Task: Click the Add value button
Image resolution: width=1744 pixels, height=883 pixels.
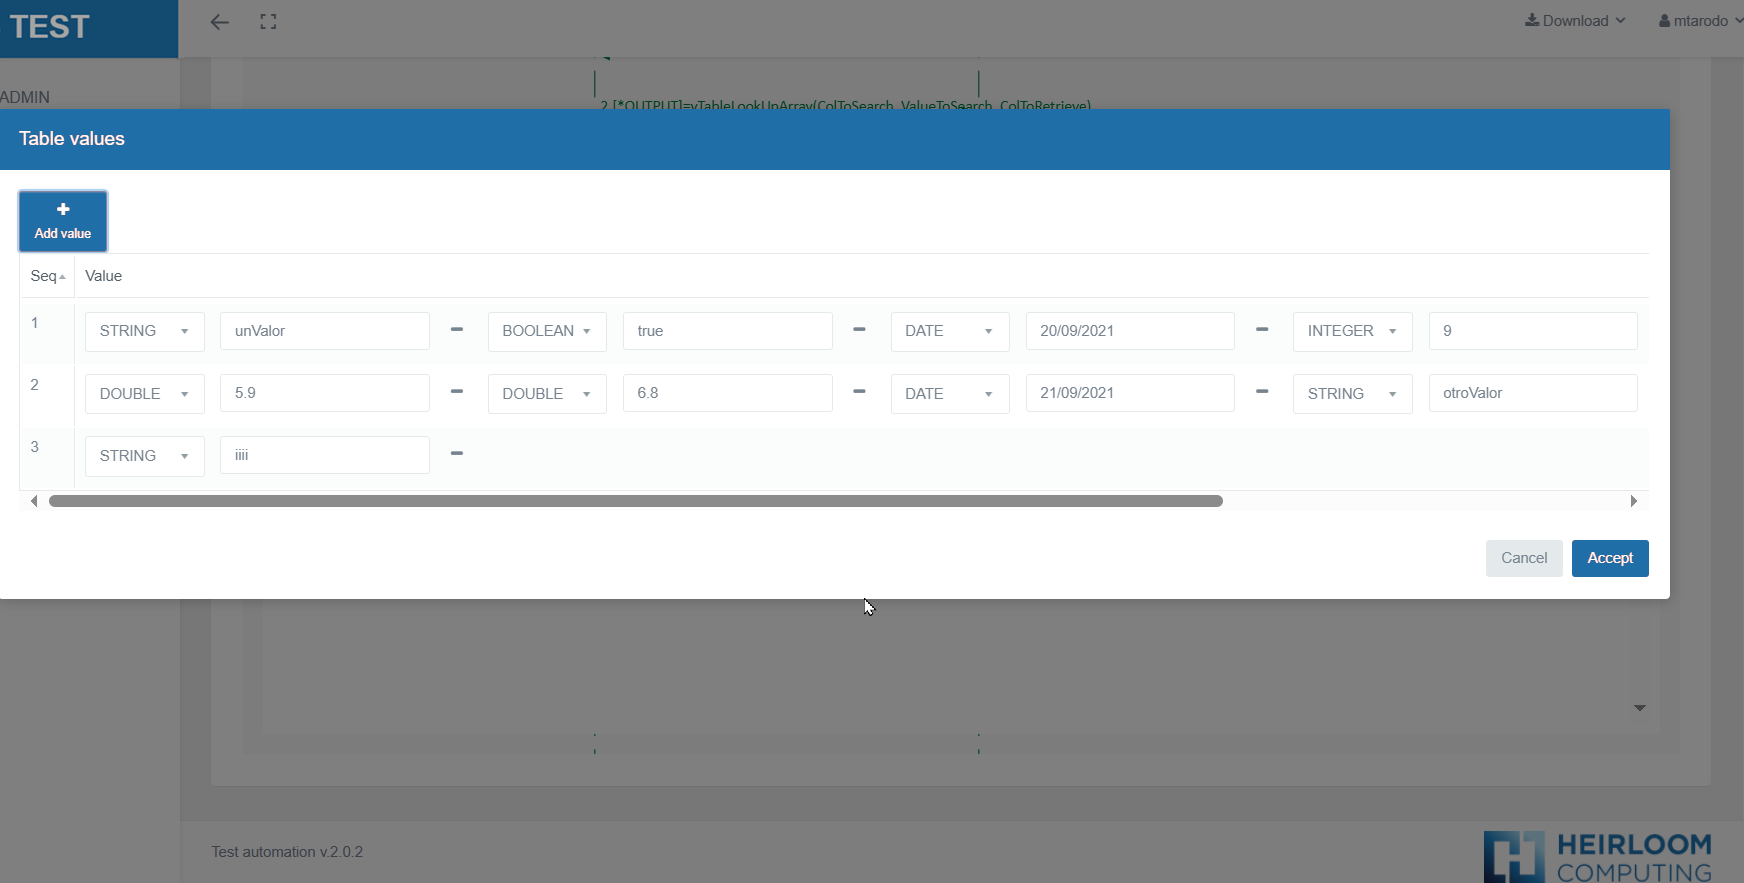Action: tap(63, 221)
